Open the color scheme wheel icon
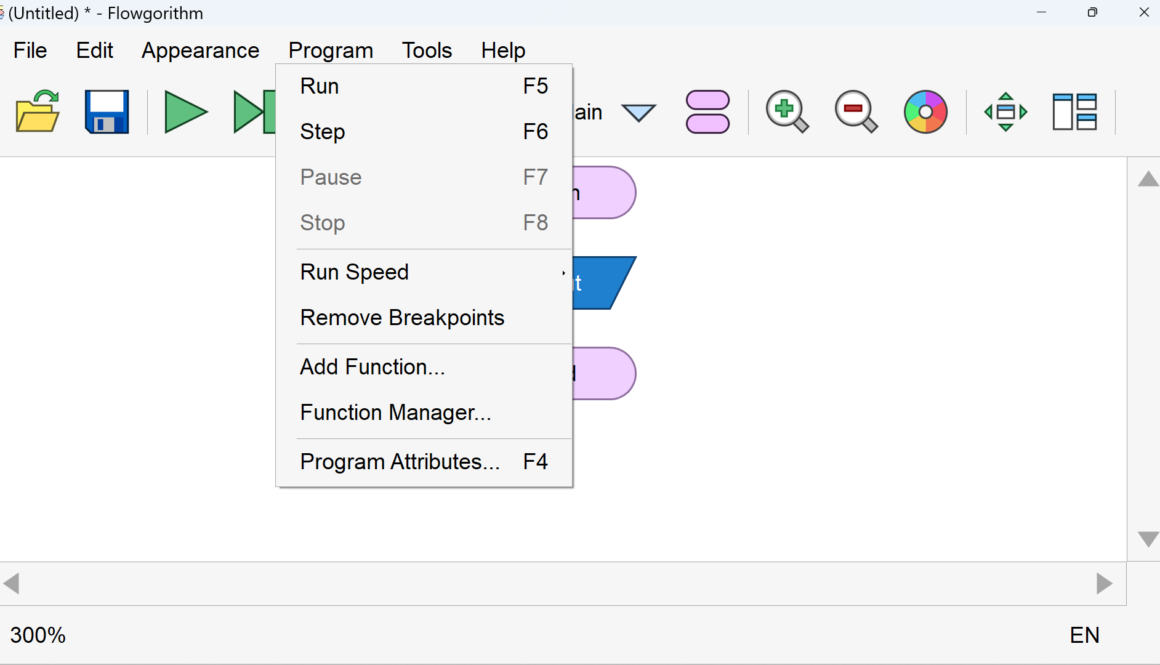 (925, 112)
